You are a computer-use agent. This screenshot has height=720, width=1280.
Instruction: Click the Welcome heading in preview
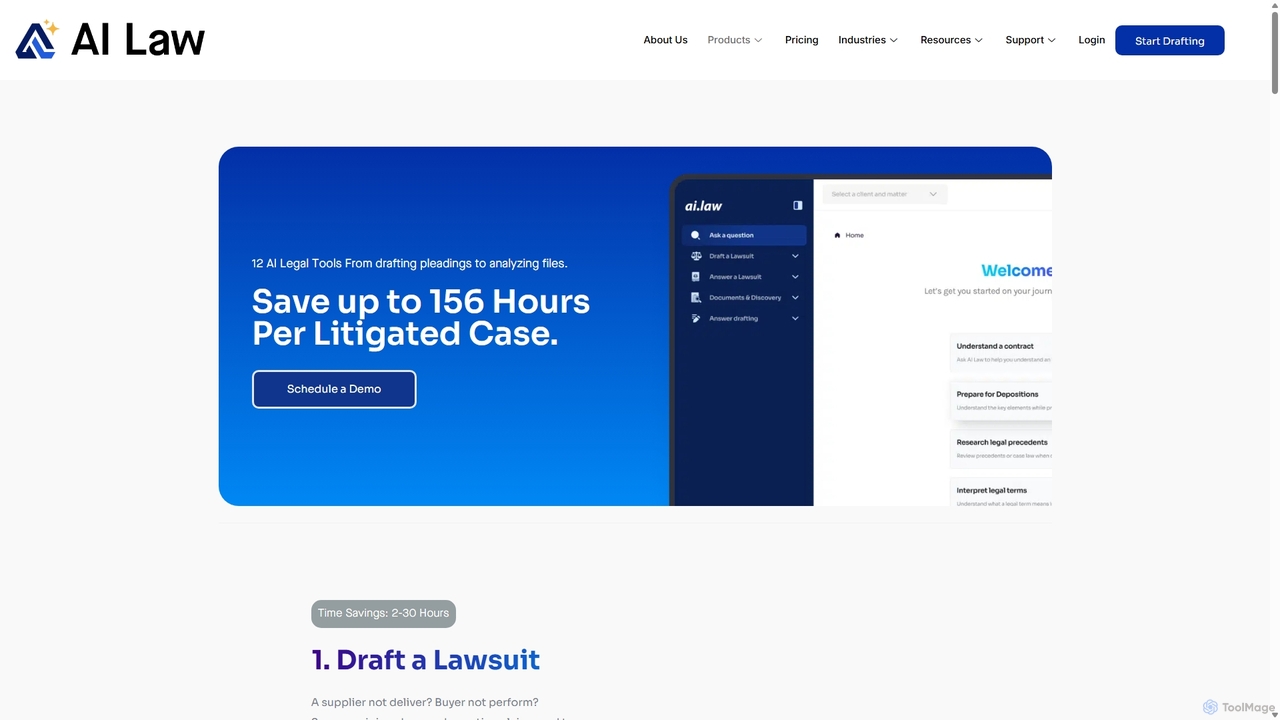point(1016,270)
